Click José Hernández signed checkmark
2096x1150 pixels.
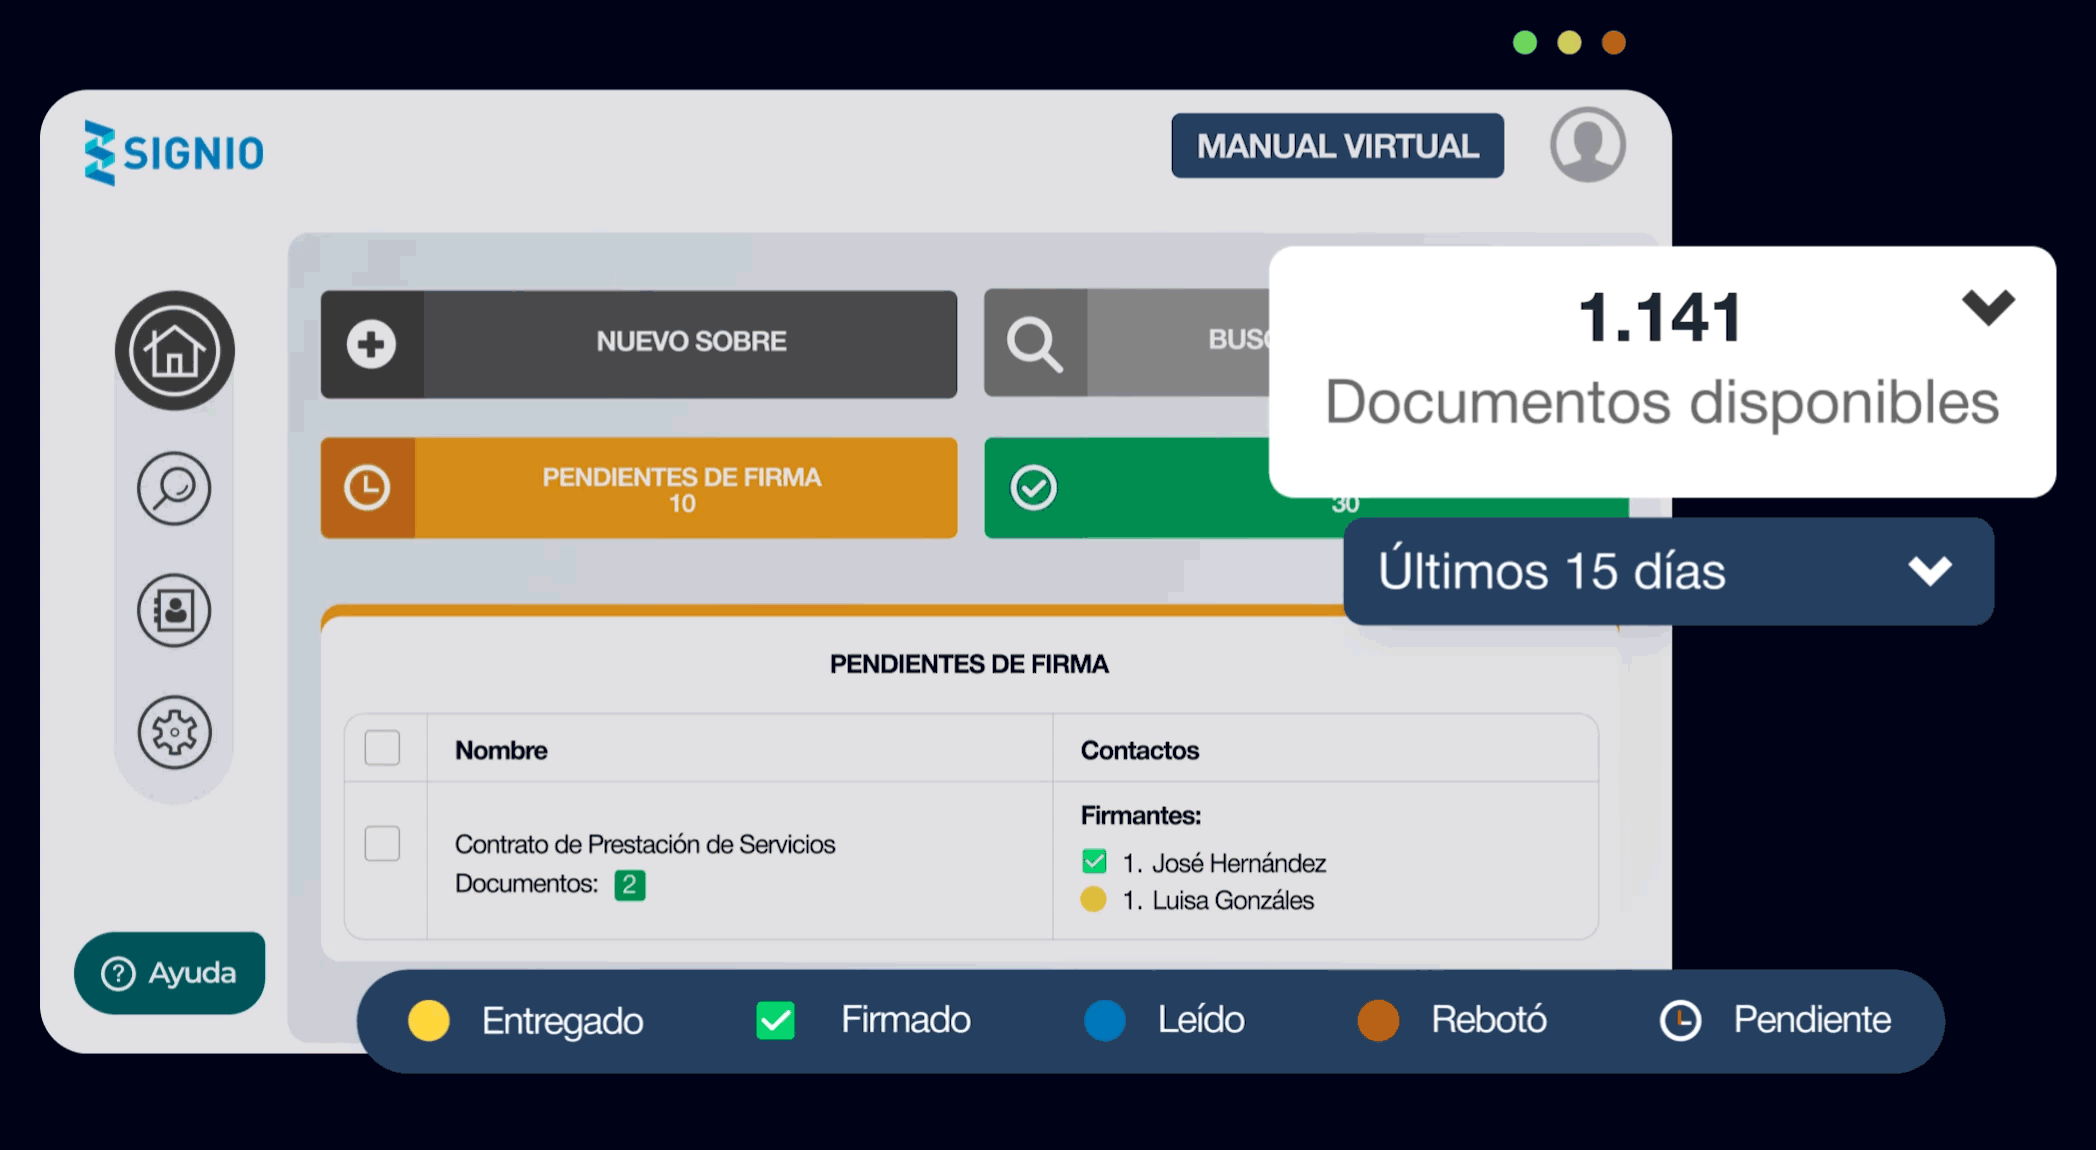1094,861
